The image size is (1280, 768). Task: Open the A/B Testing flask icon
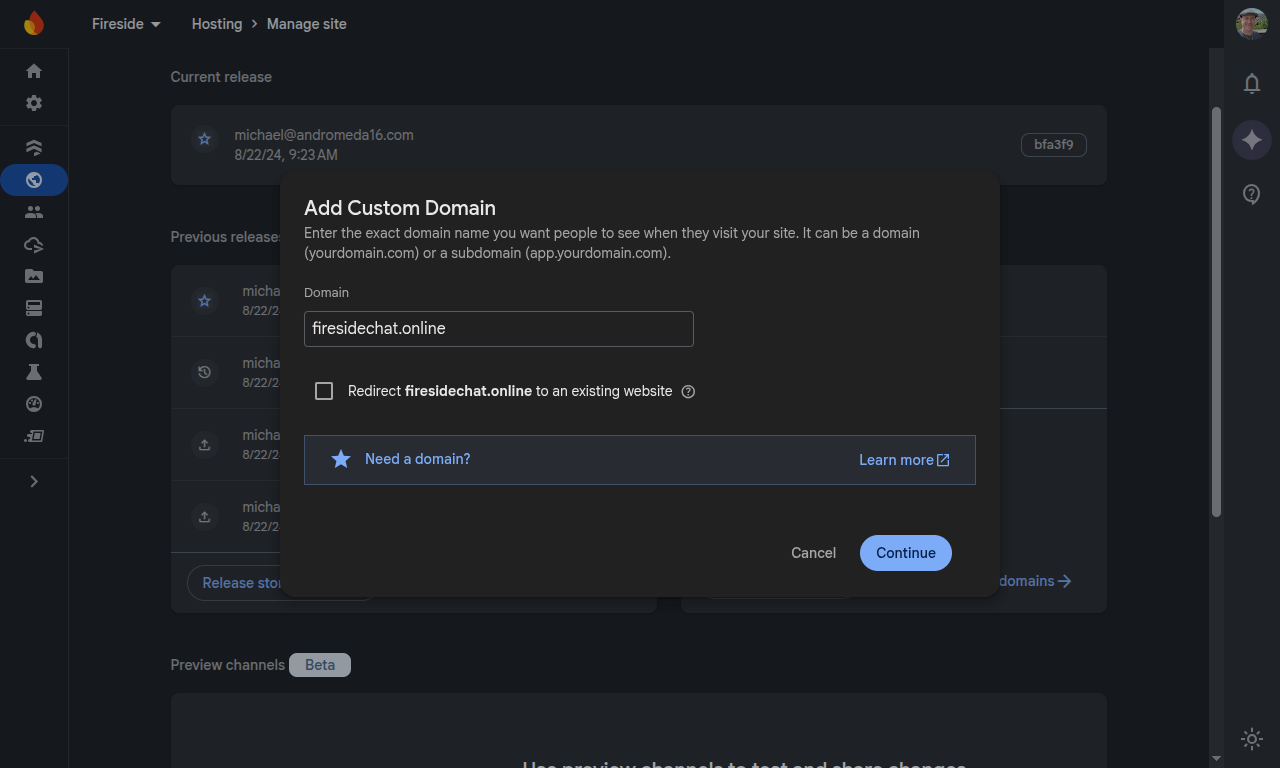[34, 372]
